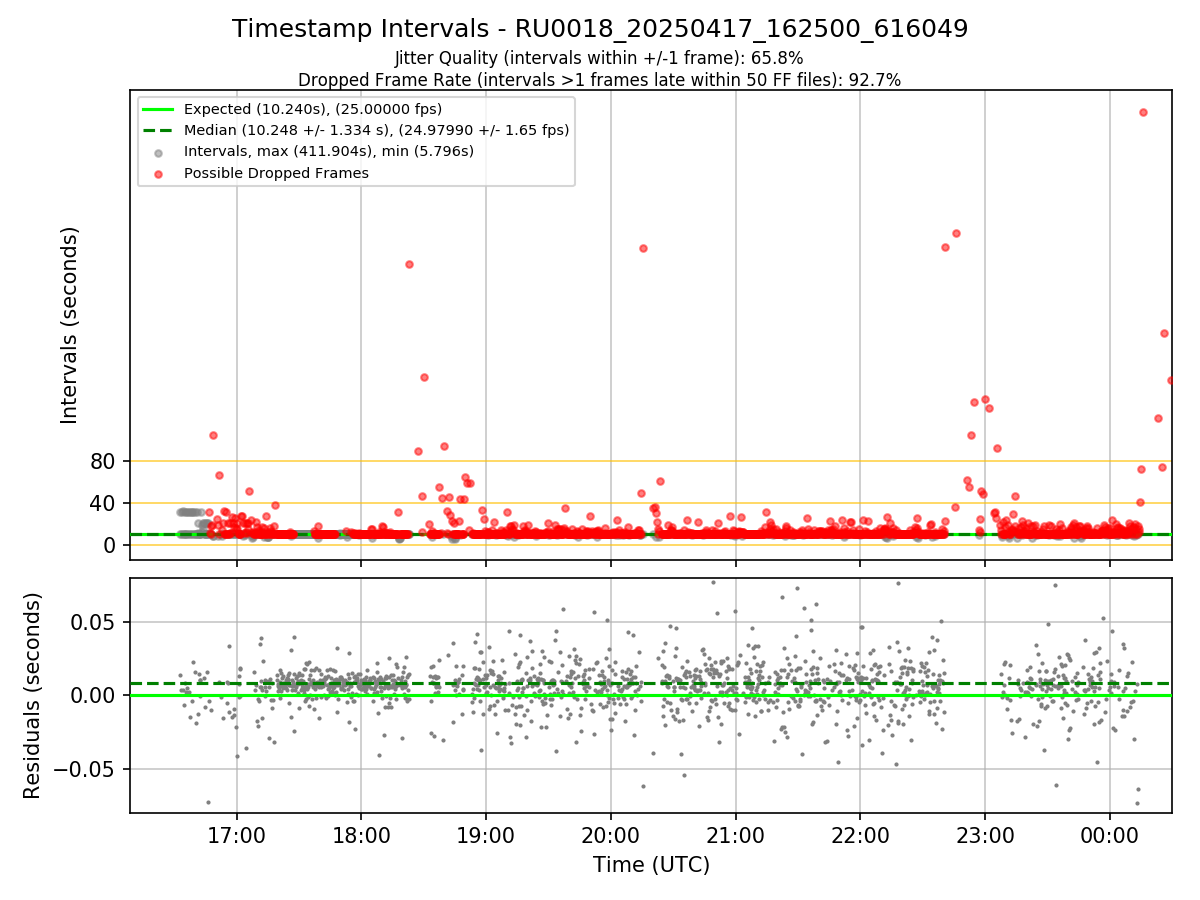Click the 'Intervals (seconds)' y-axis label
The width and height of the screenshot is (1200, 900).
pyautogui.click(x=70, y=325)
